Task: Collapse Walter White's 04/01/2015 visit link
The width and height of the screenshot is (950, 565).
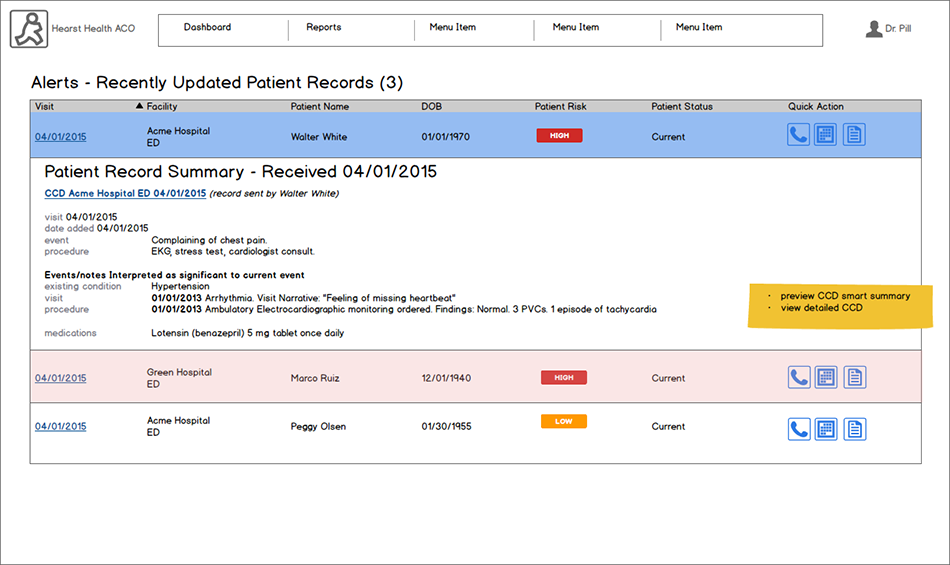Action: [60, 137]
